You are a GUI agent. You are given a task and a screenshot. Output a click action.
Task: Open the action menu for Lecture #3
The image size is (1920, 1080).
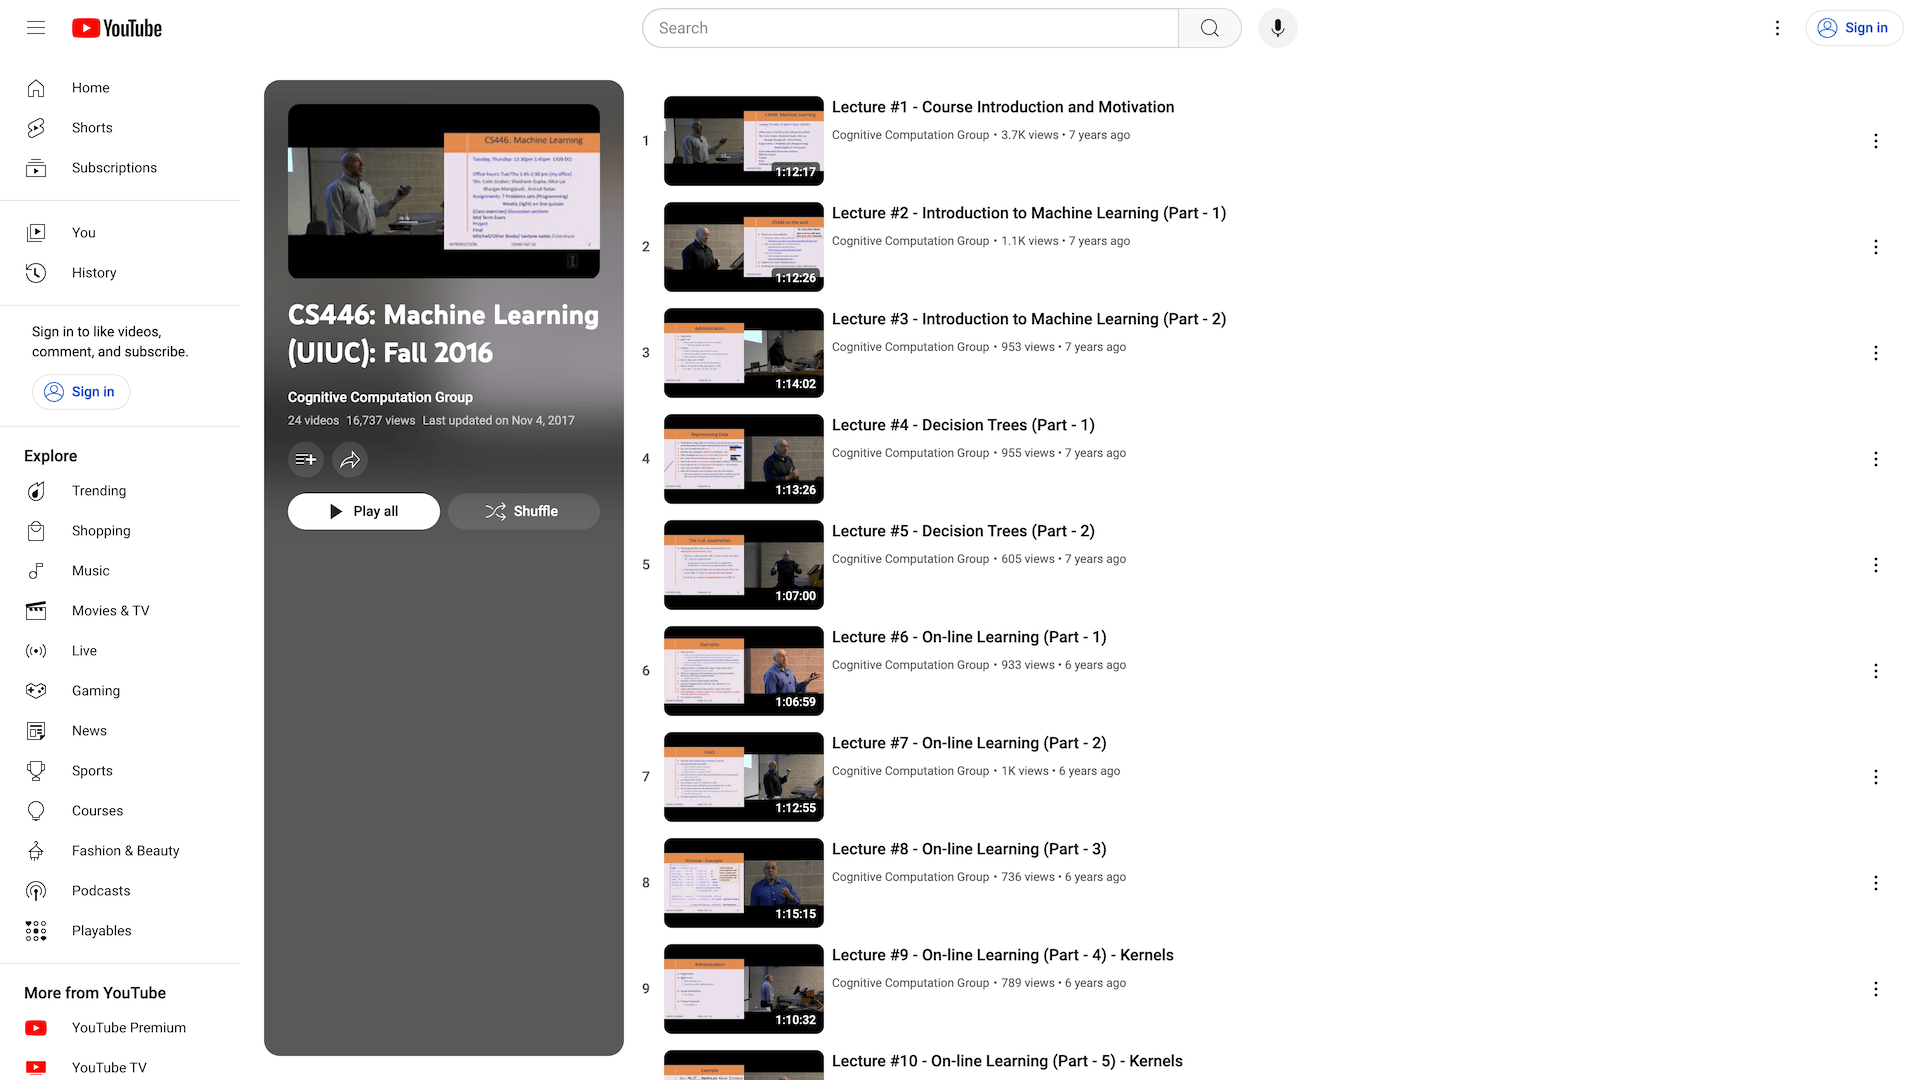coord(1876,353)
